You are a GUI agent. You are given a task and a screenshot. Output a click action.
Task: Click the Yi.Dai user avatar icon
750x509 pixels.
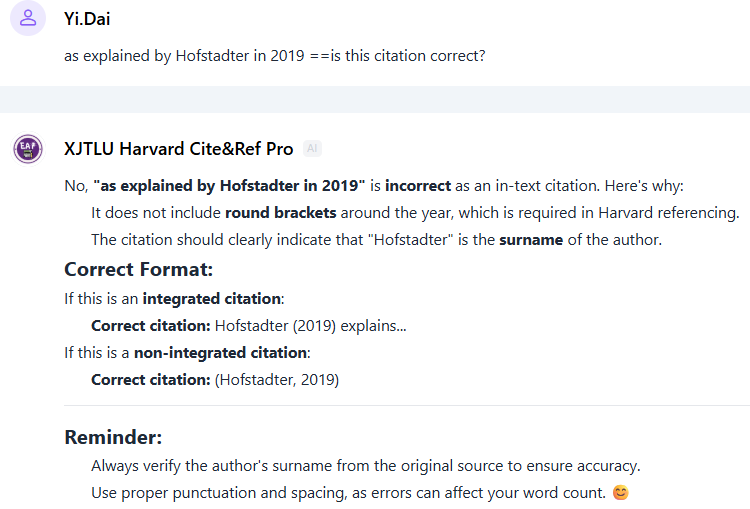tap(28, 17)
